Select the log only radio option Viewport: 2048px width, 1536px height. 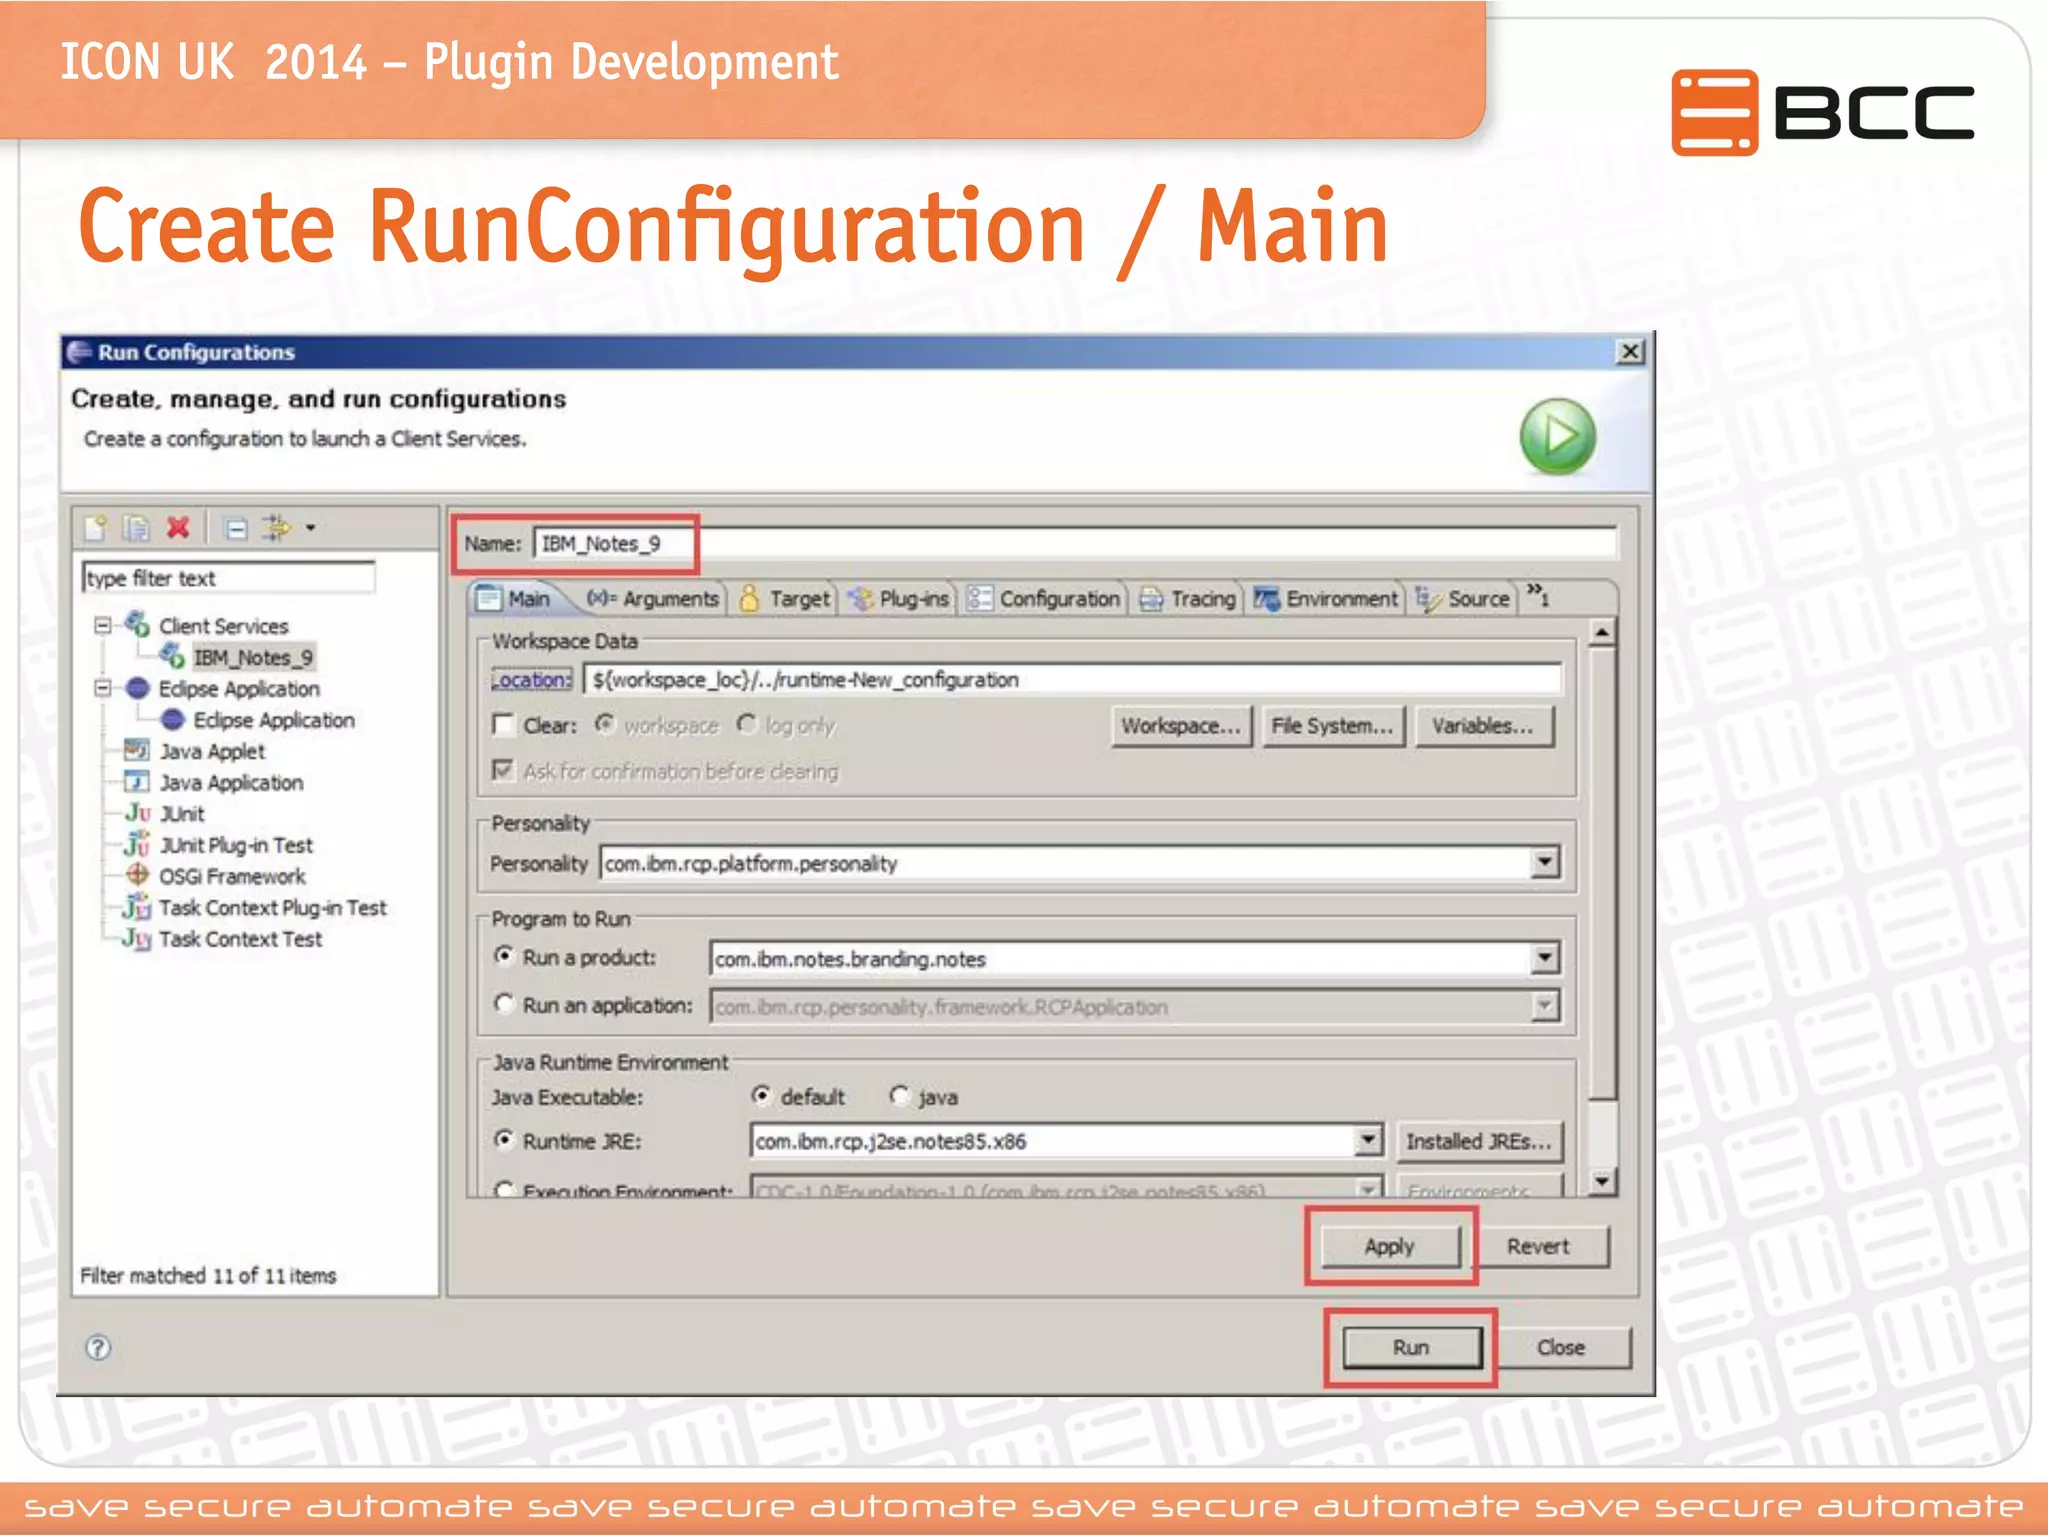(746, 723)
